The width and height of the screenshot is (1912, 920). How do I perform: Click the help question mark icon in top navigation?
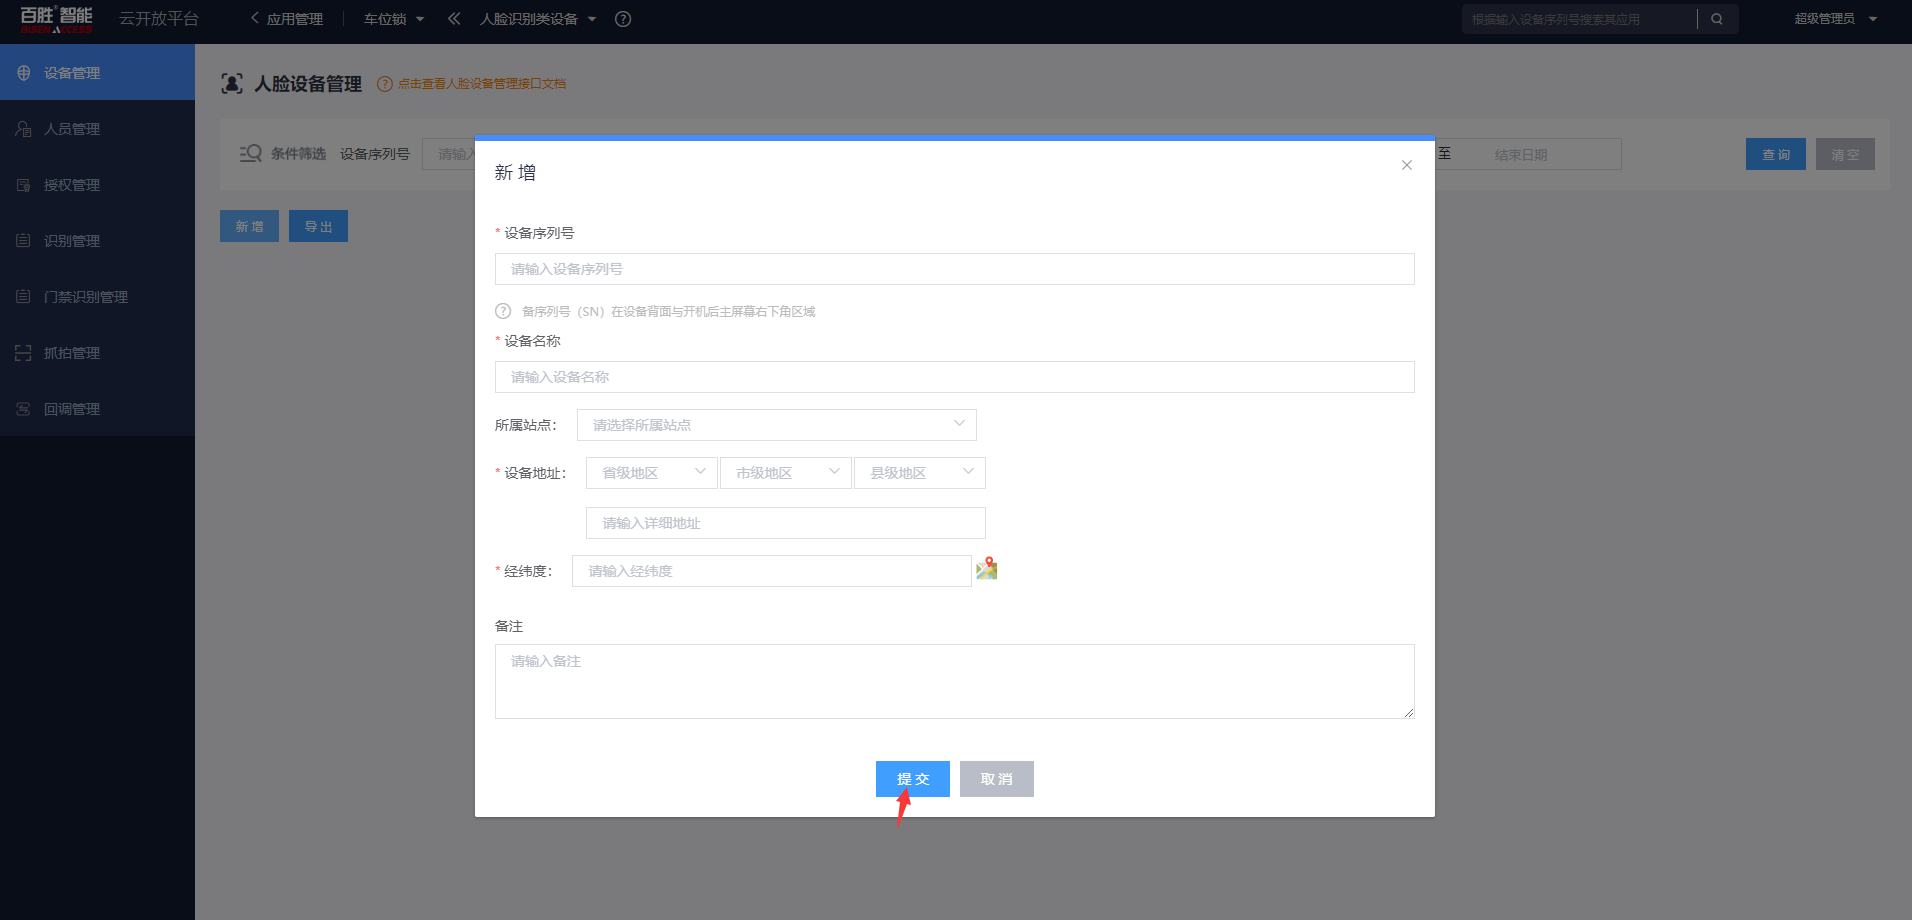pos(623,19)
